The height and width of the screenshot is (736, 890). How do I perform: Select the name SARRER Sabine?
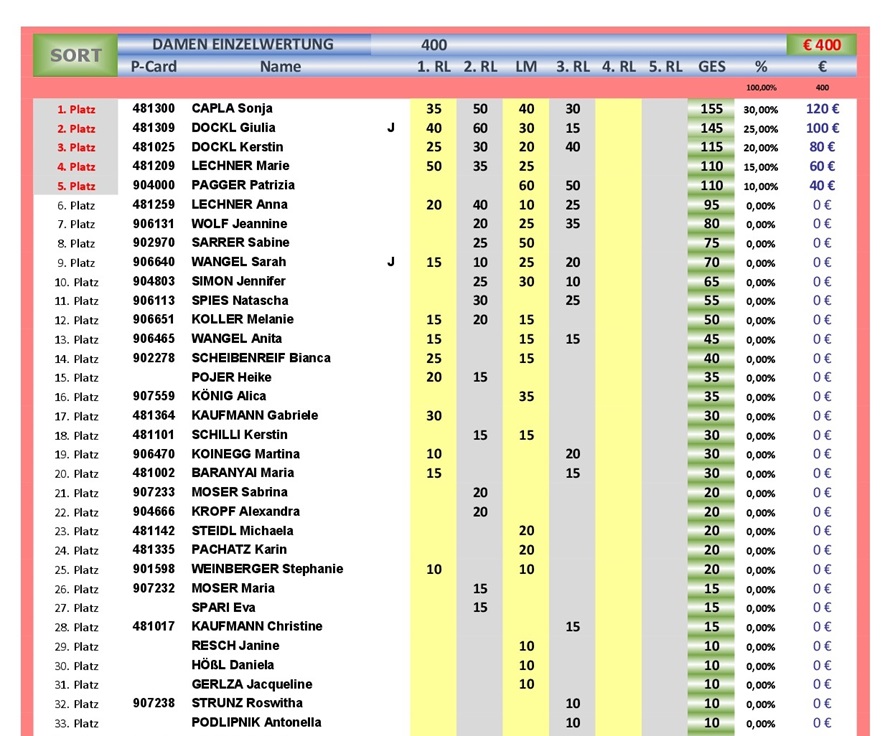240,242
